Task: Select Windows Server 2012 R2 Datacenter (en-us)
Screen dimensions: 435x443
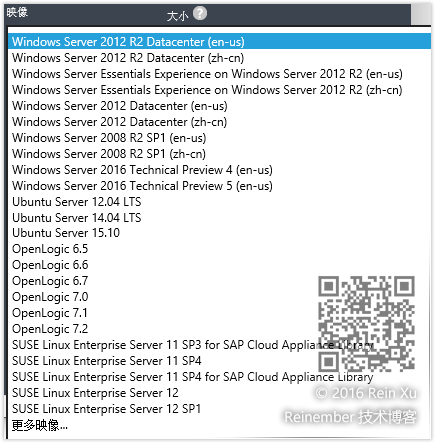Action: [219, 42]
